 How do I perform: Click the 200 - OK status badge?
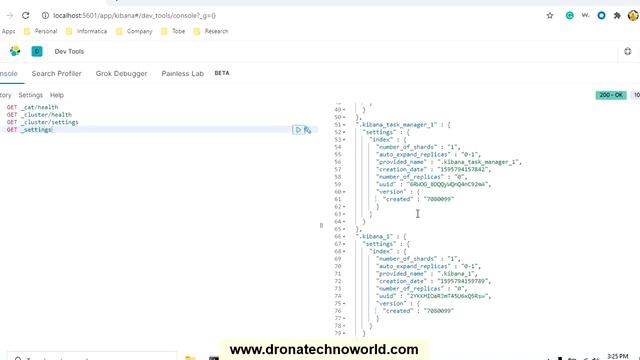[x=611, y=95]
